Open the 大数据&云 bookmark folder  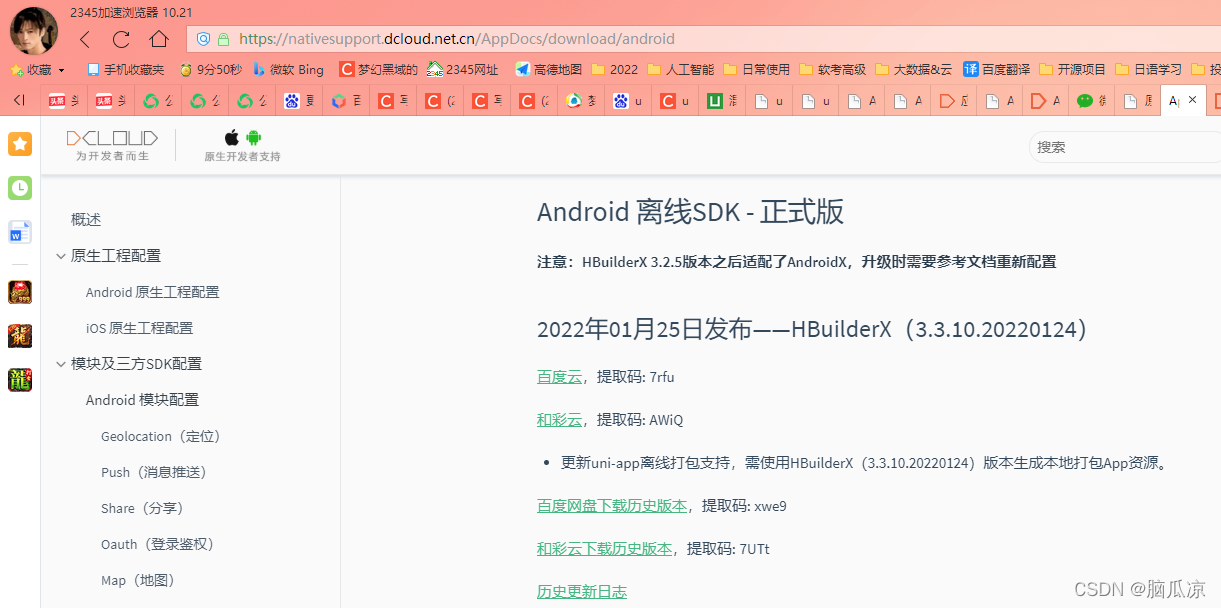pos(914,70)
